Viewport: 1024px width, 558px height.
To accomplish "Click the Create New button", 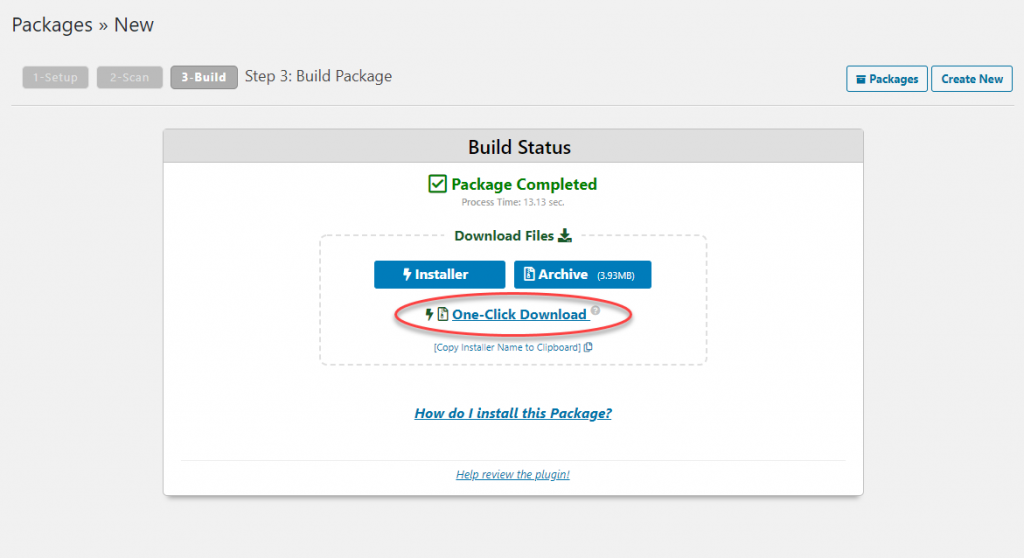I will (972, 79).
